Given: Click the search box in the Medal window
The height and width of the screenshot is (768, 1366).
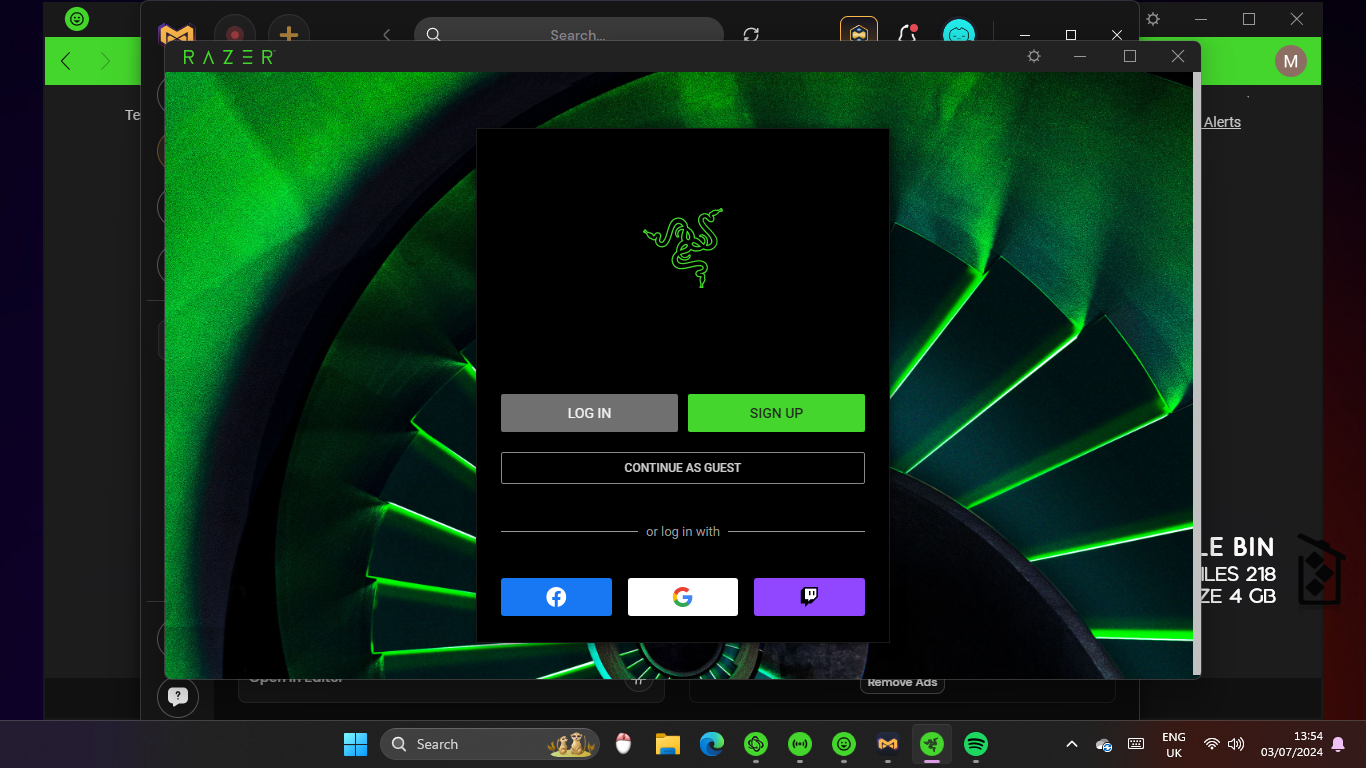Looking at the screenshot, I should (x=569, y=34).
